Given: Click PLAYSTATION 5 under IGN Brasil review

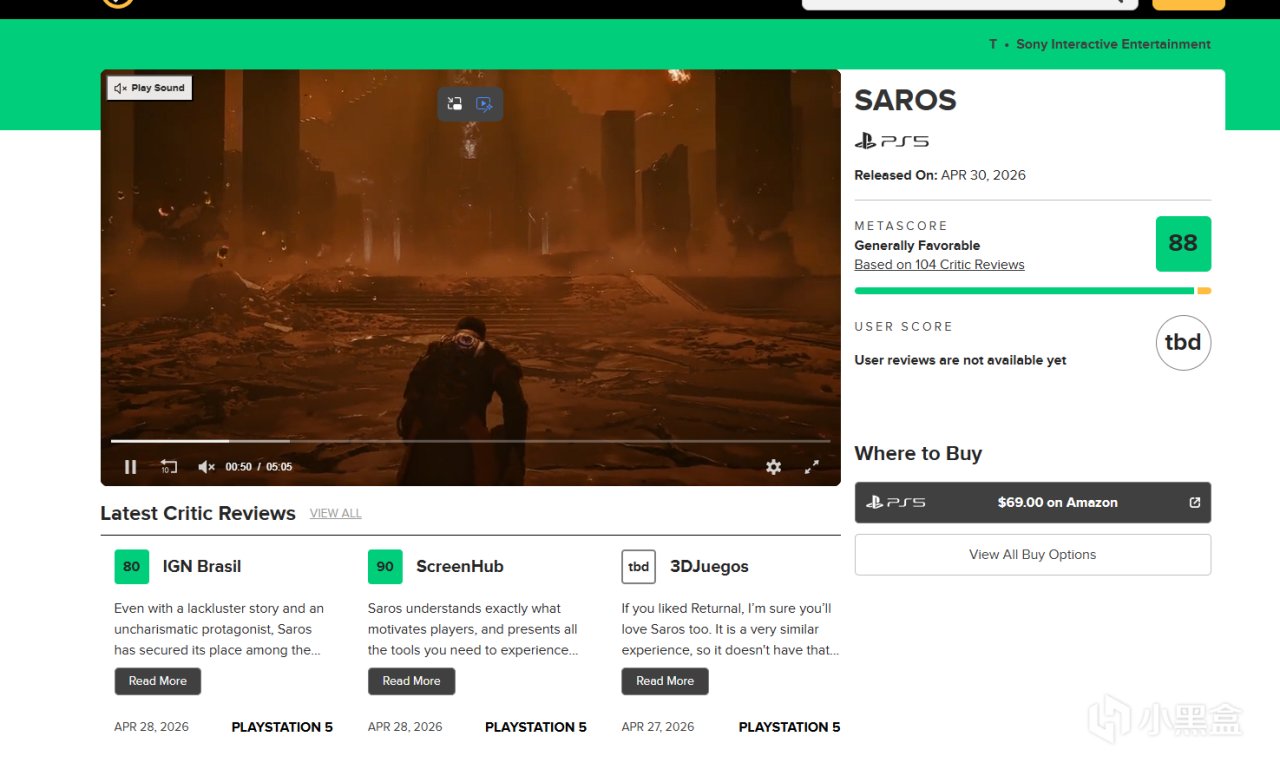Looking at the screenshot, I should pyautogui.click(x=282, y=727).
